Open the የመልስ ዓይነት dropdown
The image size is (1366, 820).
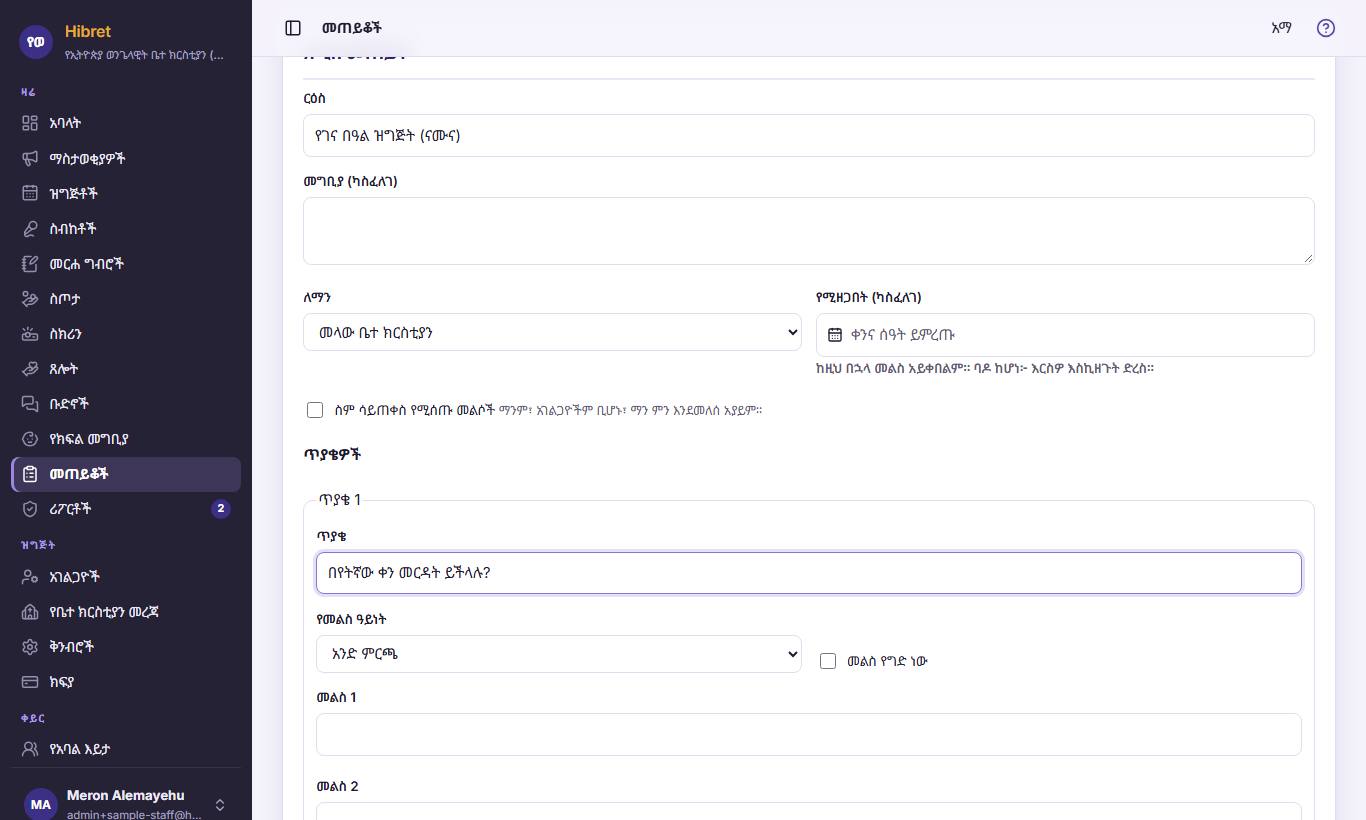coord(559,654)
